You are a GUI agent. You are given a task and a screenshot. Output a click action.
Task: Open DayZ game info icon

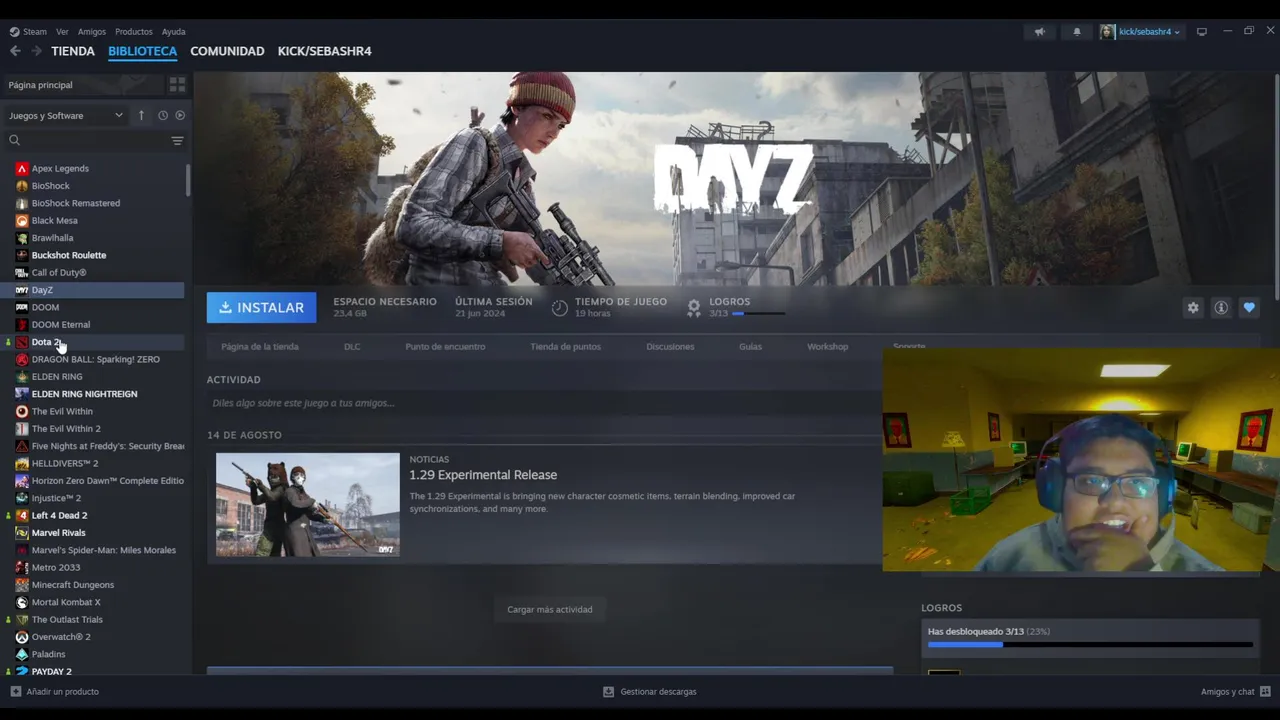point(1221,308)
